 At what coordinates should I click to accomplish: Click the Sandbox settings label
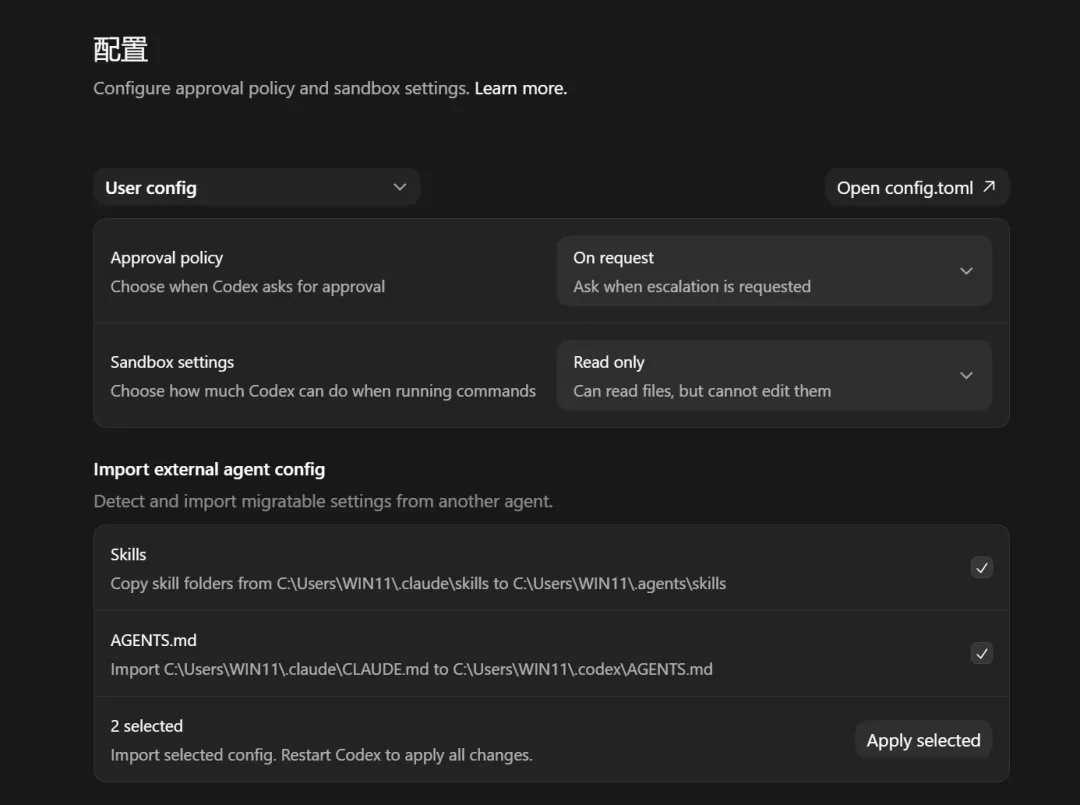pyautogui.click(x=172, y=362)
